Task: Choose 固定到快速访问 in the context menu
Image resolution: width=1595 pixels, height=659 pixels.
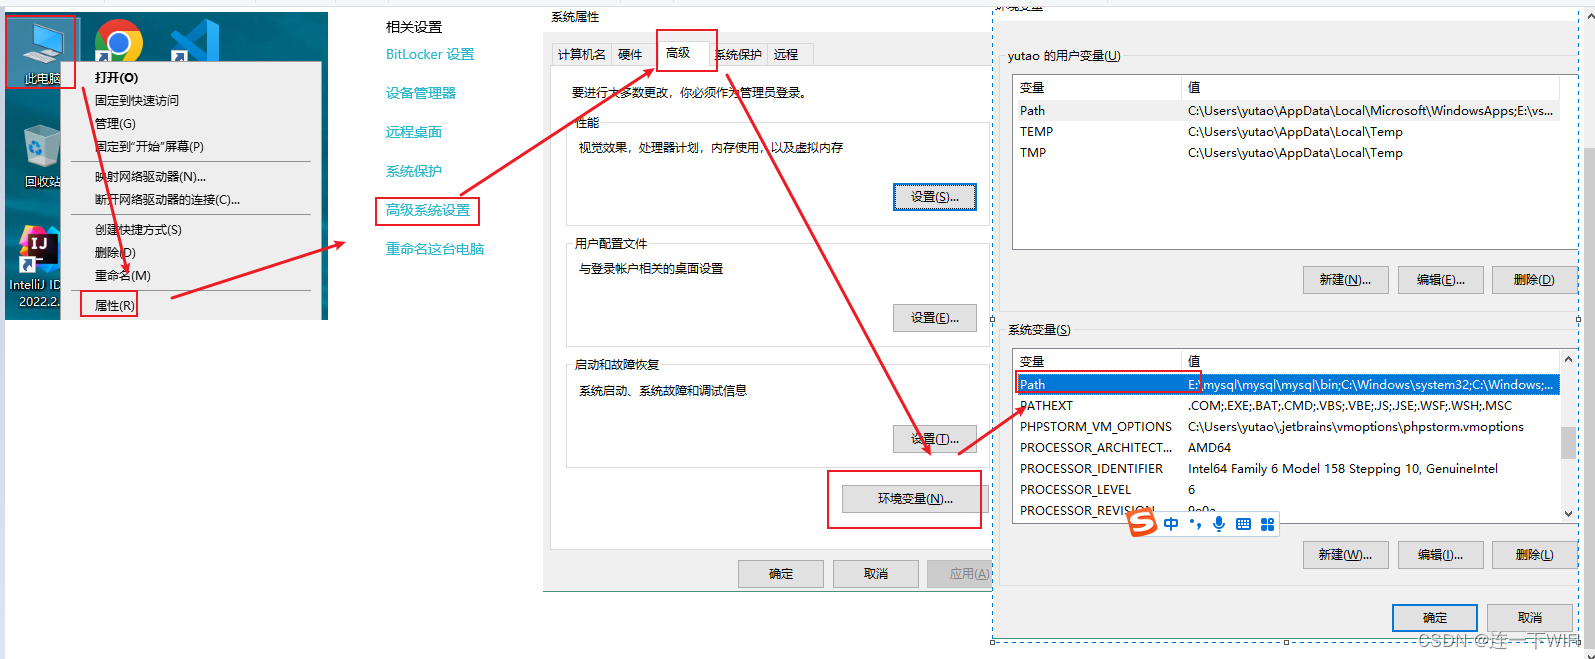Action: coord(137,100)
